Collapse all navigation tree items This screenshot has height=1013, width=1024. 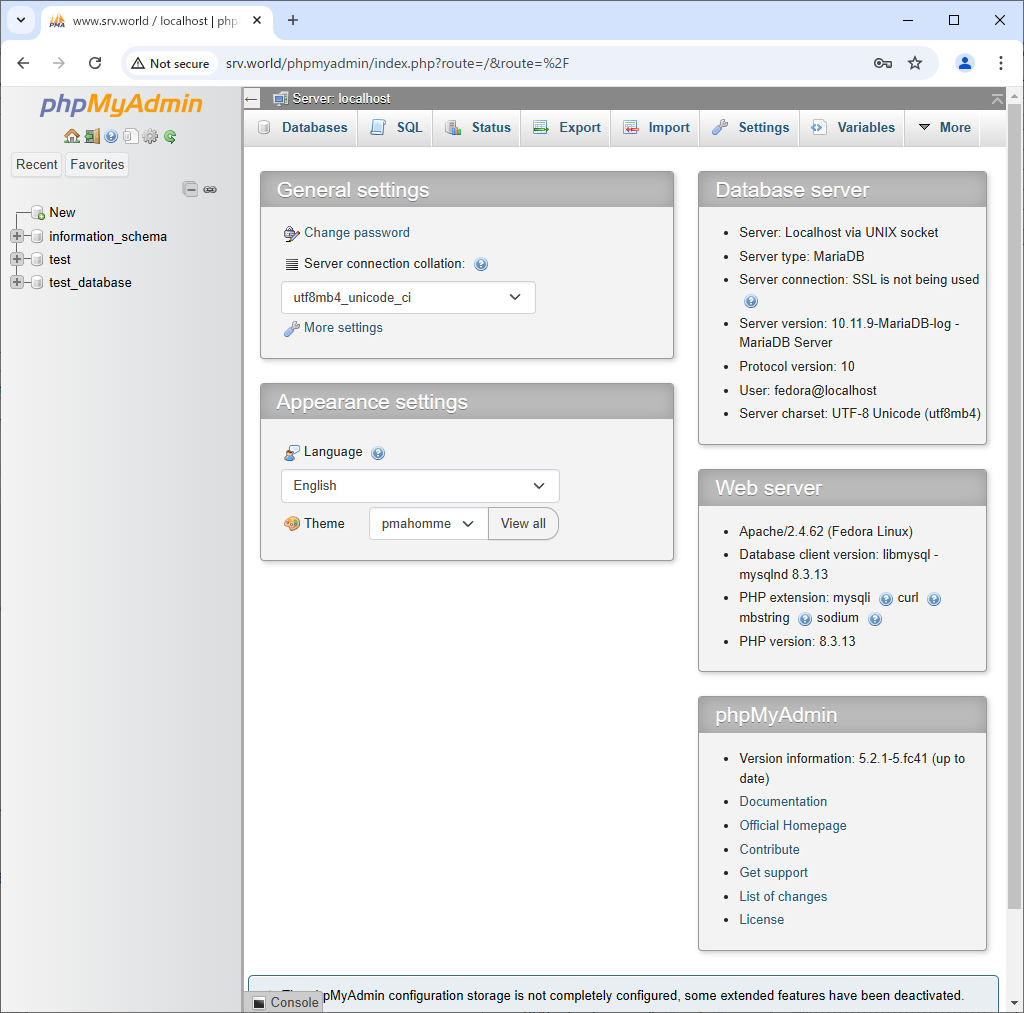[x=190, y=189]
